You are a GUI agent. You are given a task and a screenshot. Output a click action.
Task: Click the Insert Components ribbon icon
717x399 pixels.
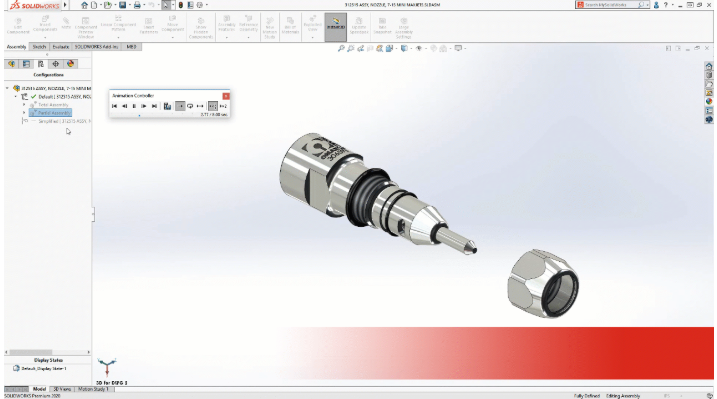pos(45,24)
